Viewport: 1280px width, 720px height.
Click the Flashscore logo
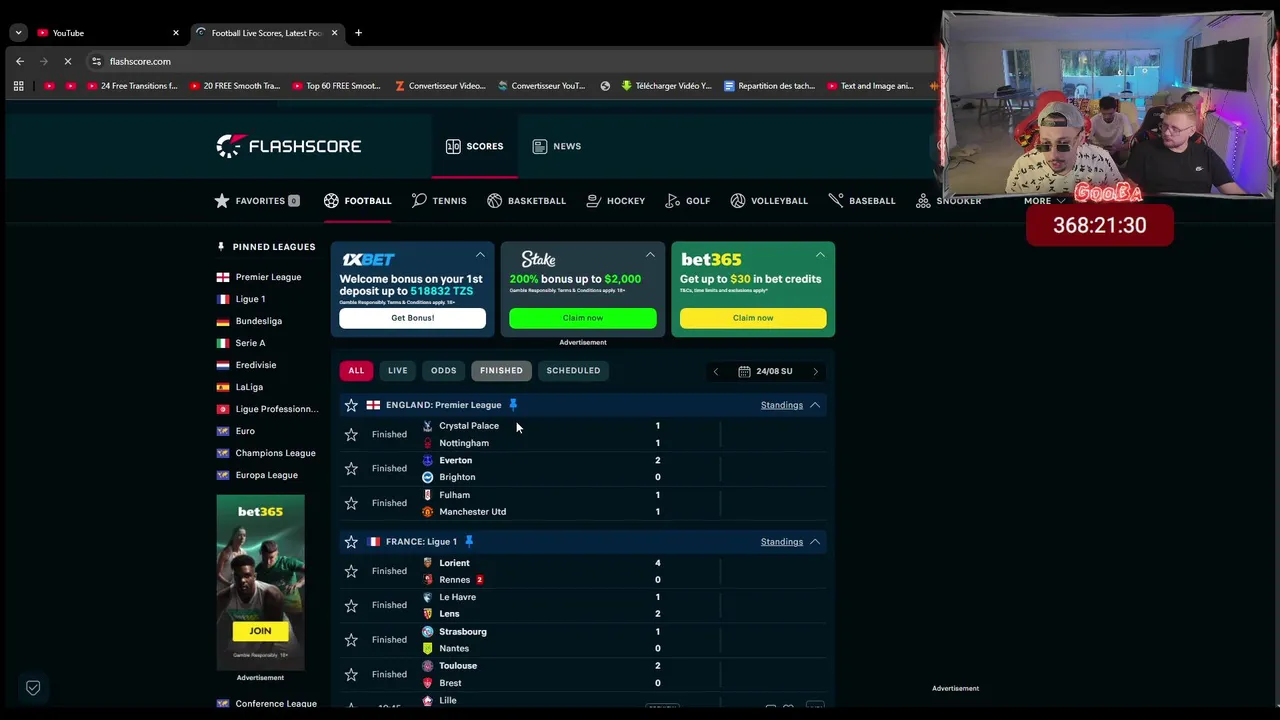pyautogui.click(x=288, y=146)
